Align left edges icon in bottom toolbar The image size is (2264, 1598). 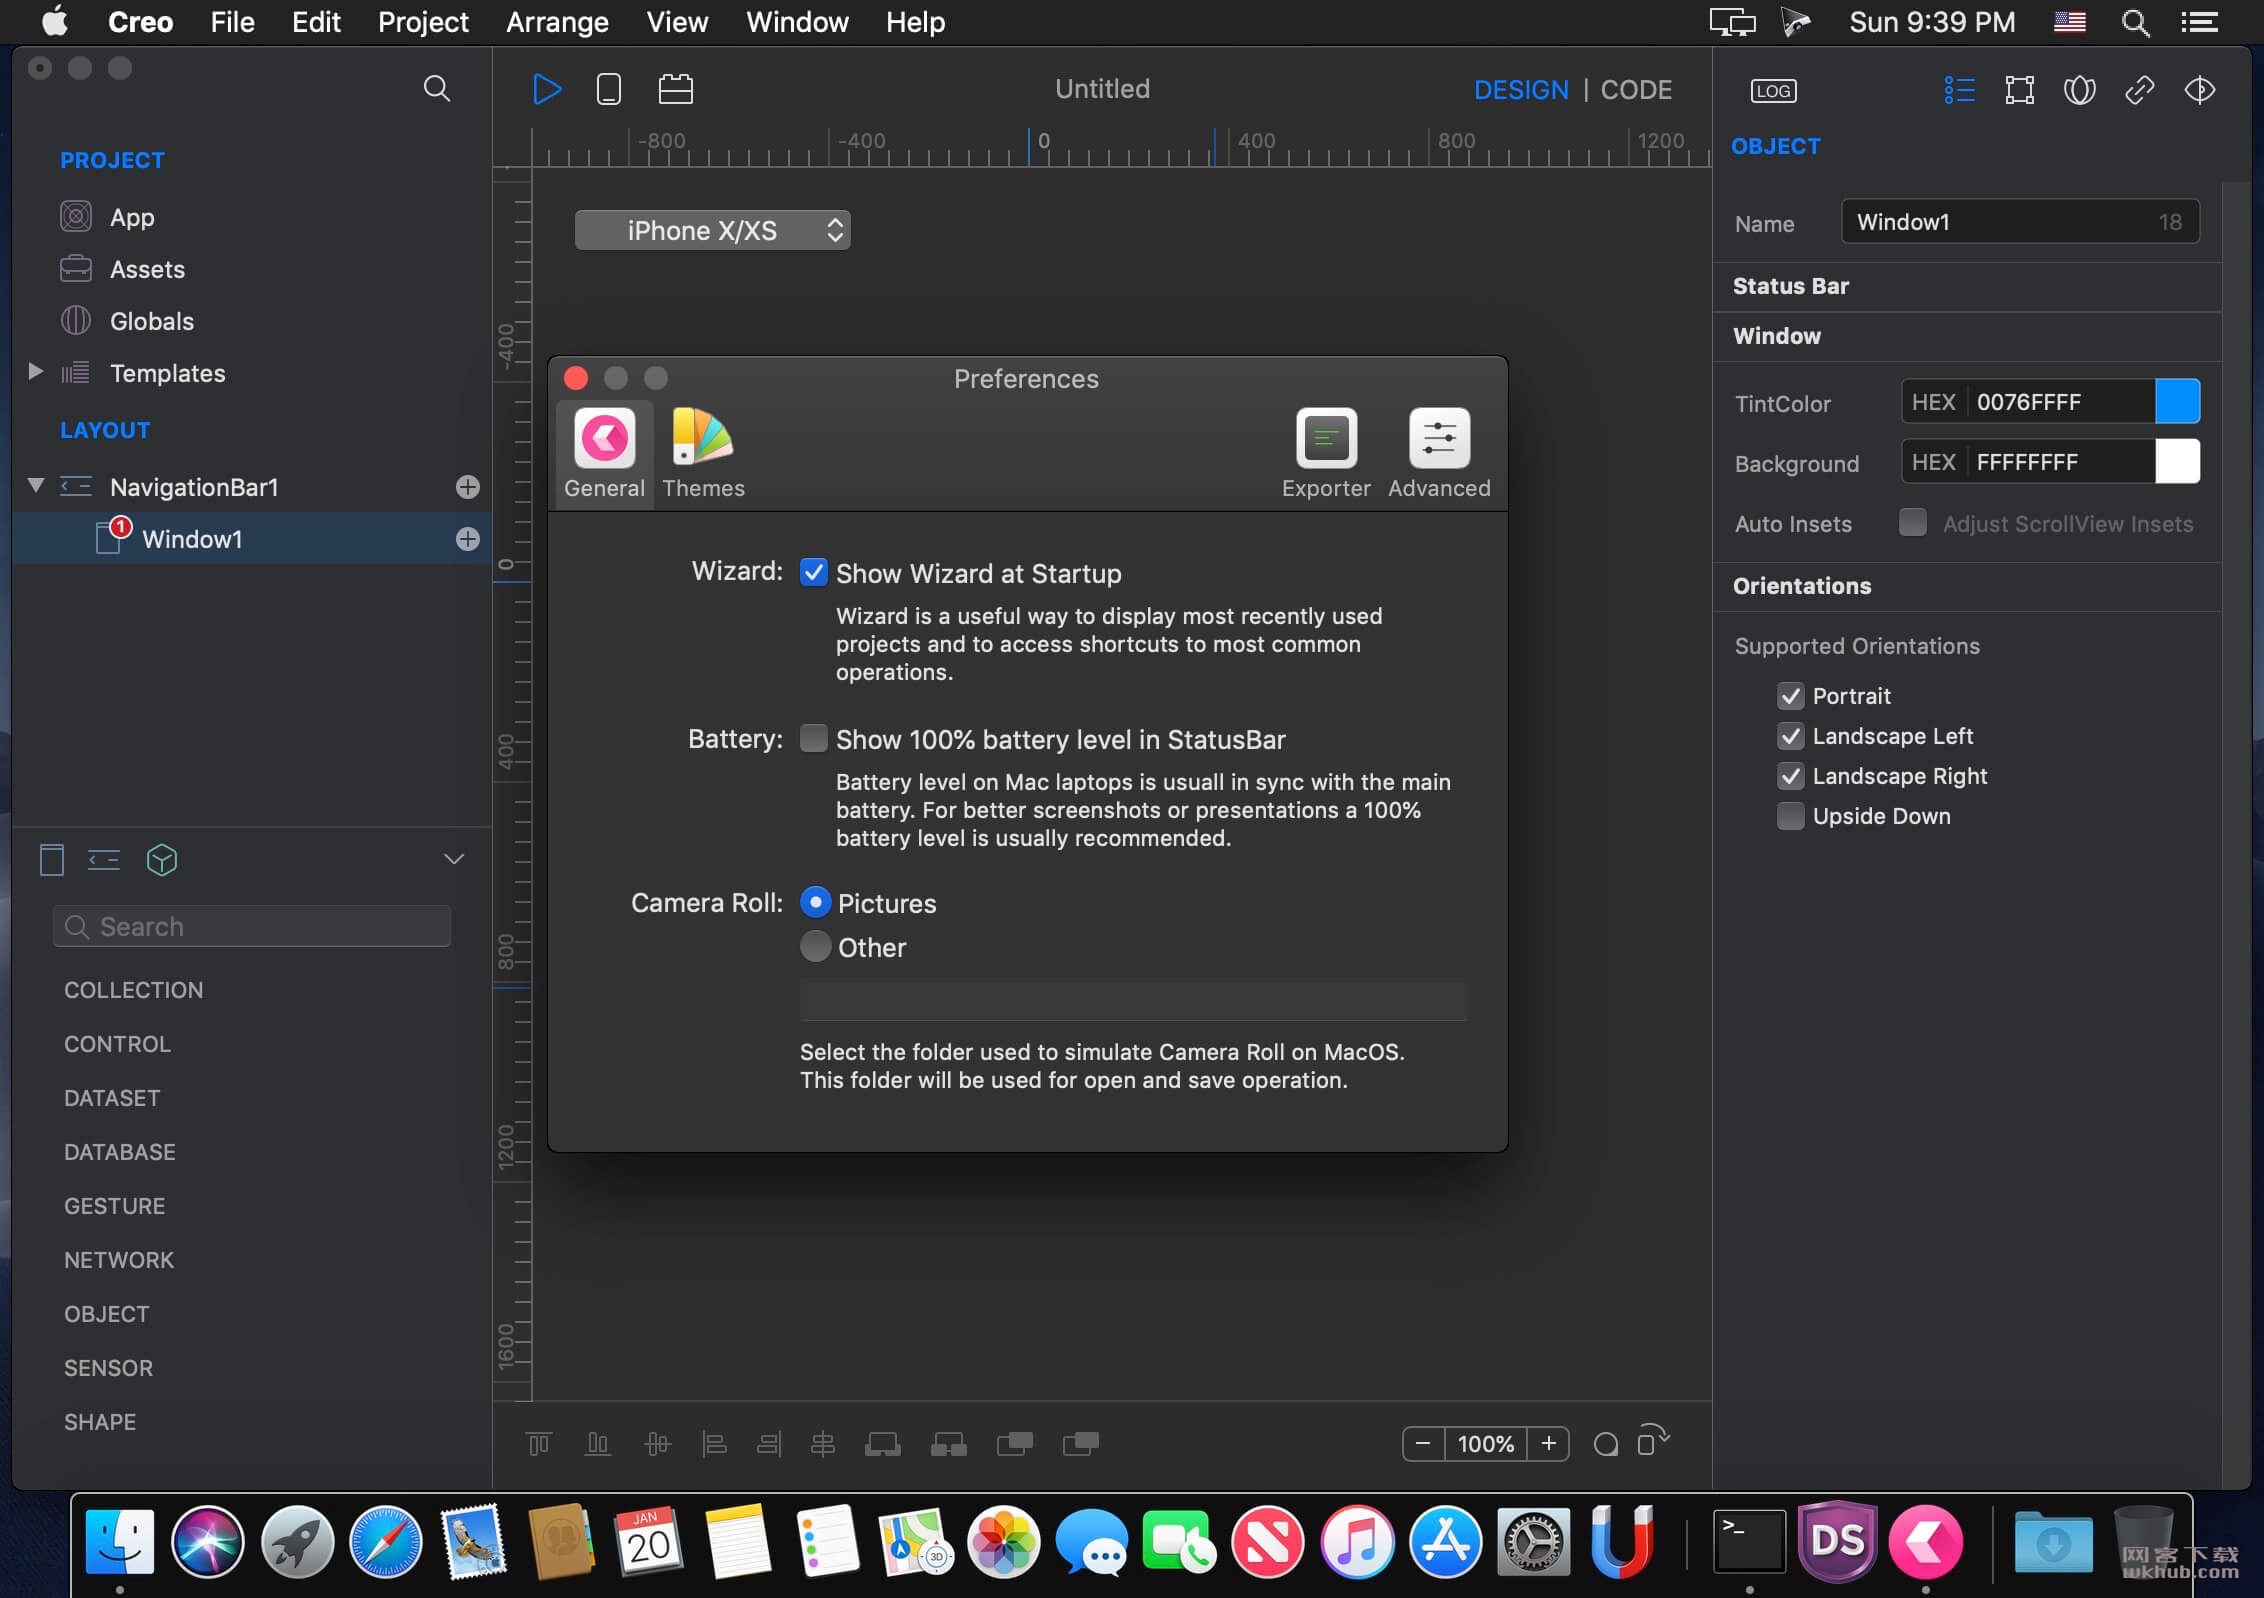point(714,1443)
